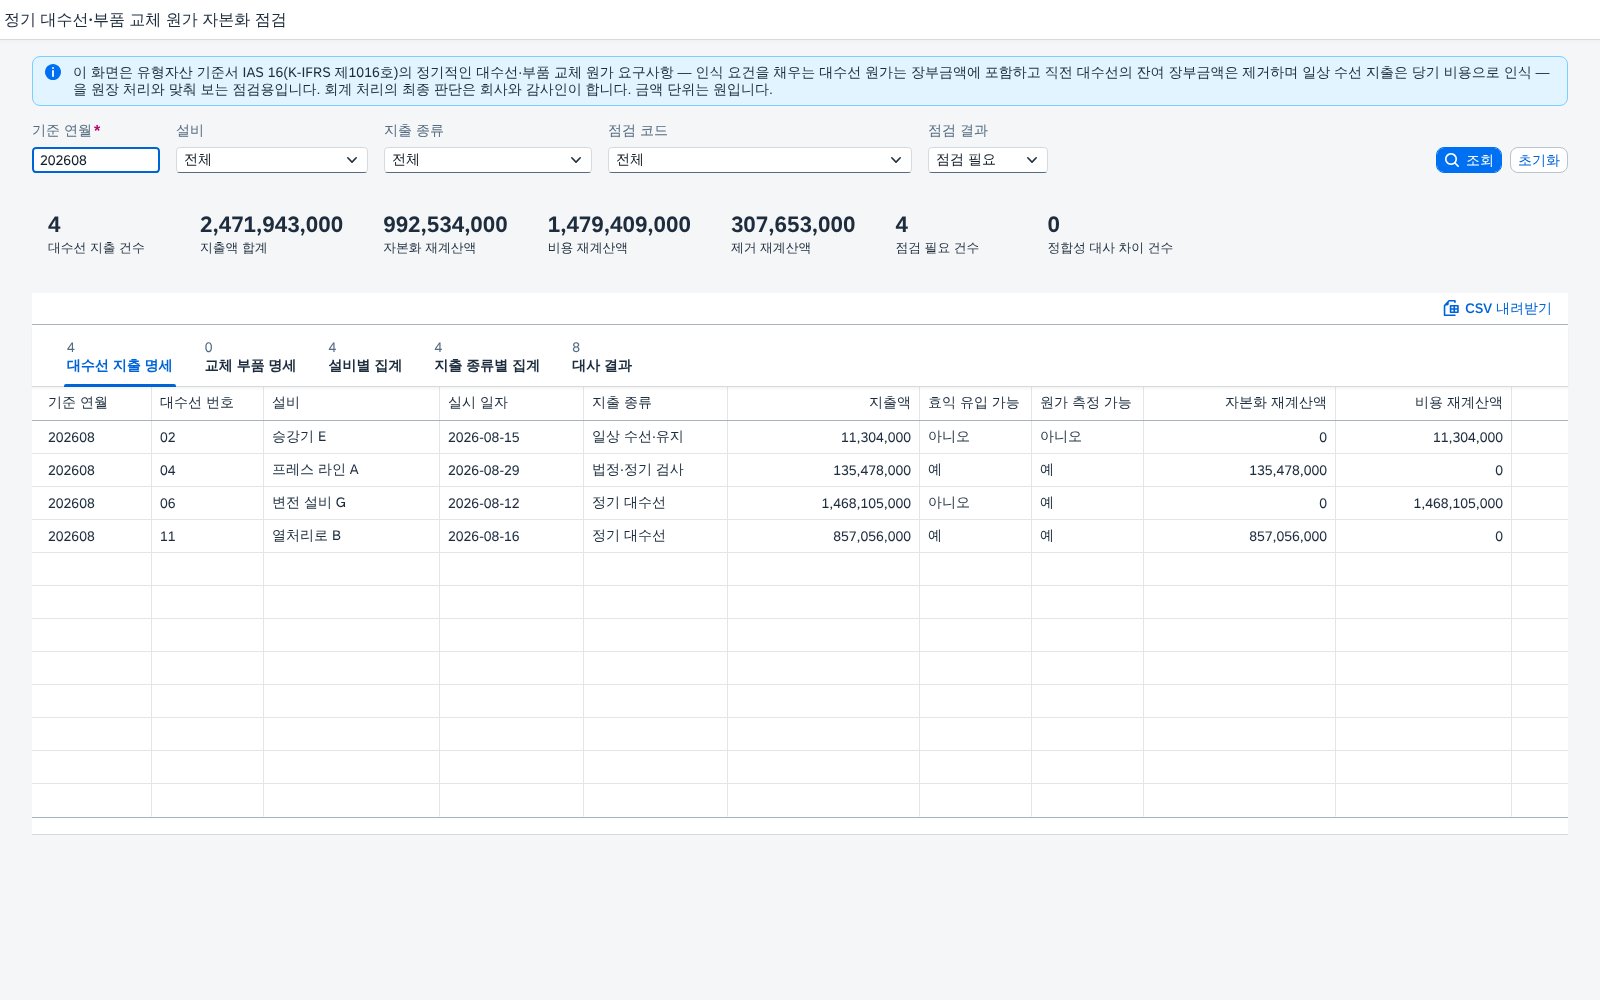Select the 프레스 라인 A cell
1600x1000 pixels.
click(352, 470)
